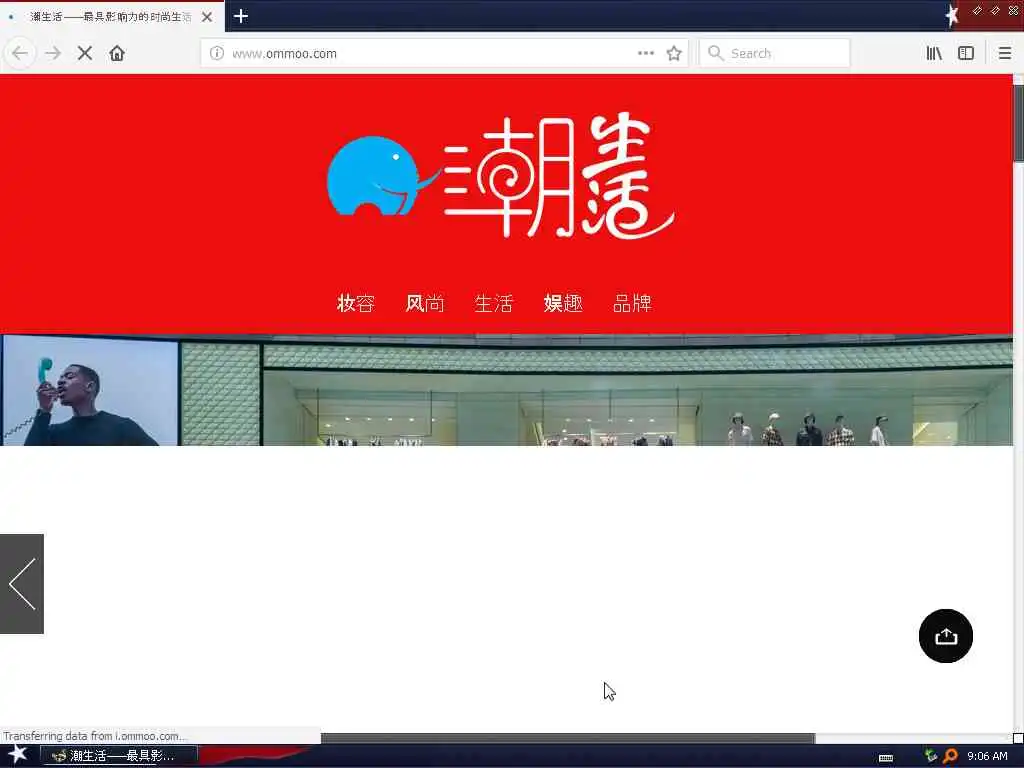
Task: Open the orange search tray icon
Action: [x=951, y=756]
